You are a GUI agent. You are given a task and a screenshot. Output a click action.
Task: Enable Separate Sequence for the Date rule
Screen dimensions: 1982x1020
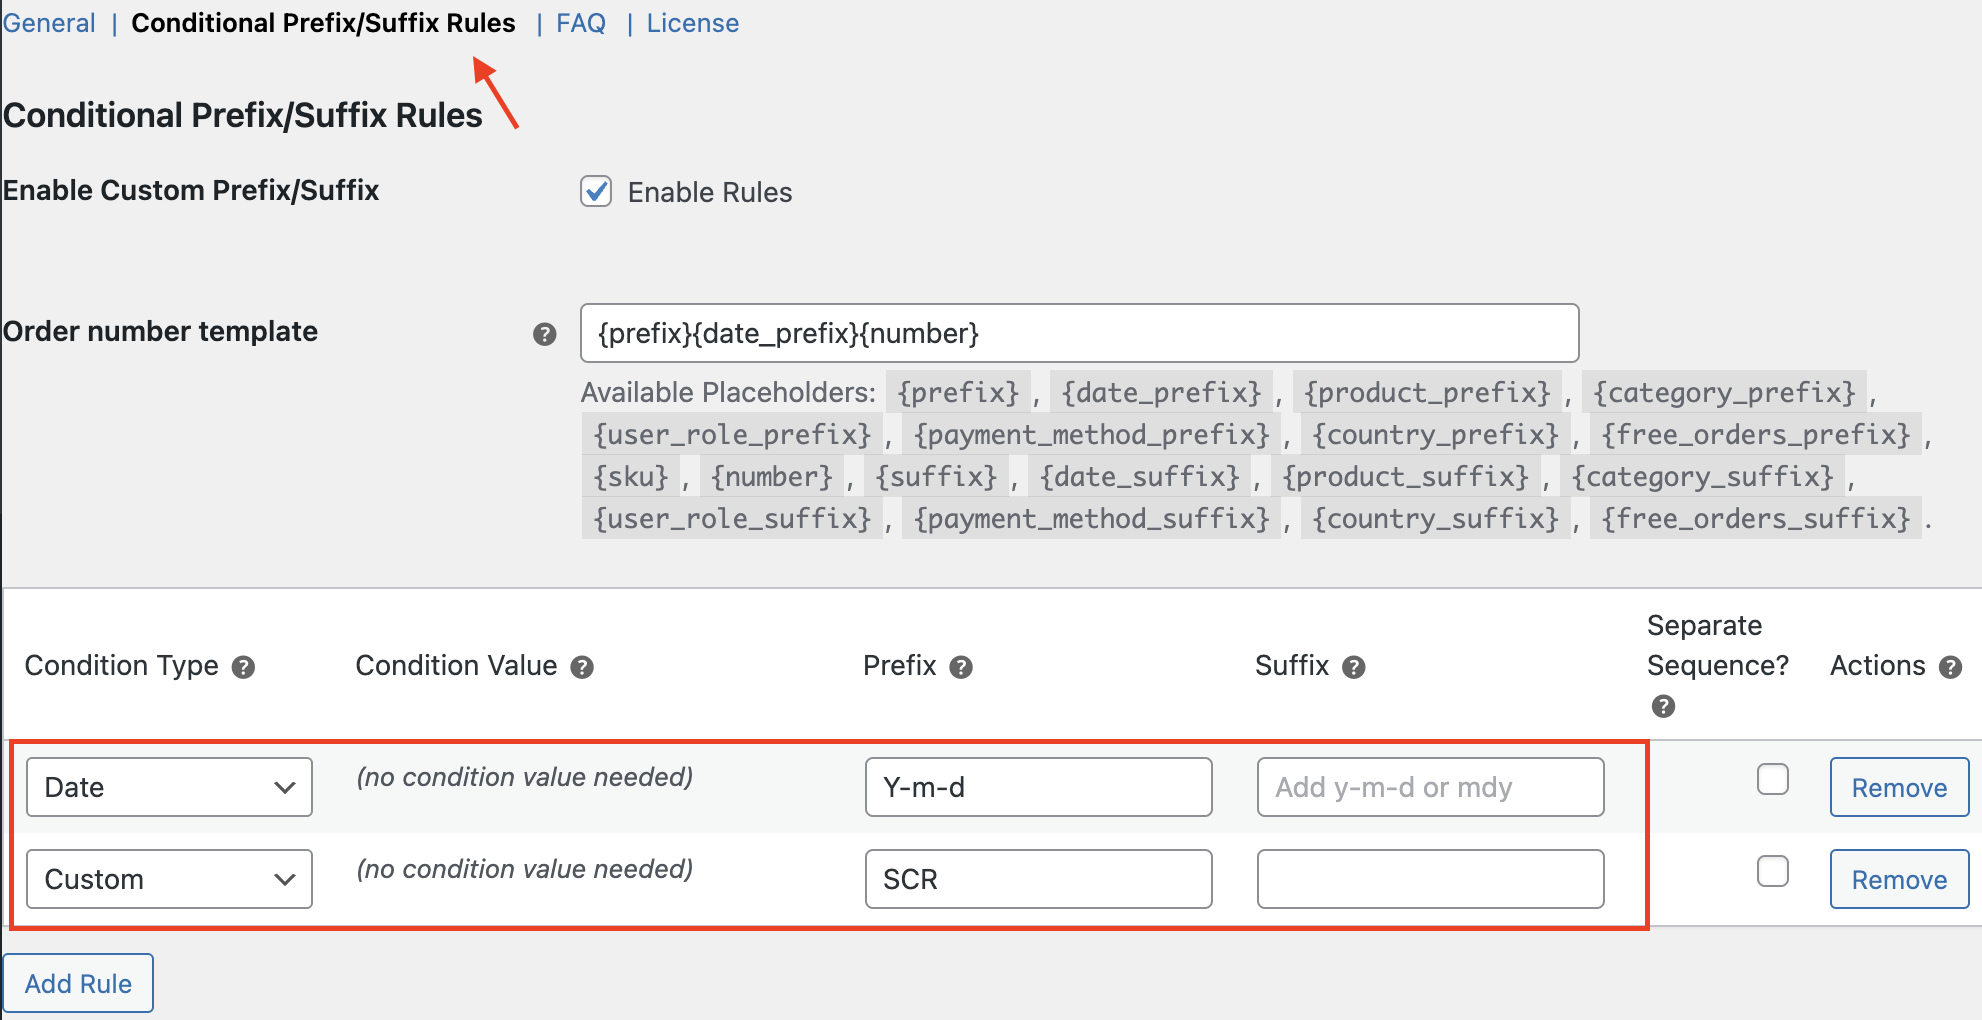click(1773, 780)
